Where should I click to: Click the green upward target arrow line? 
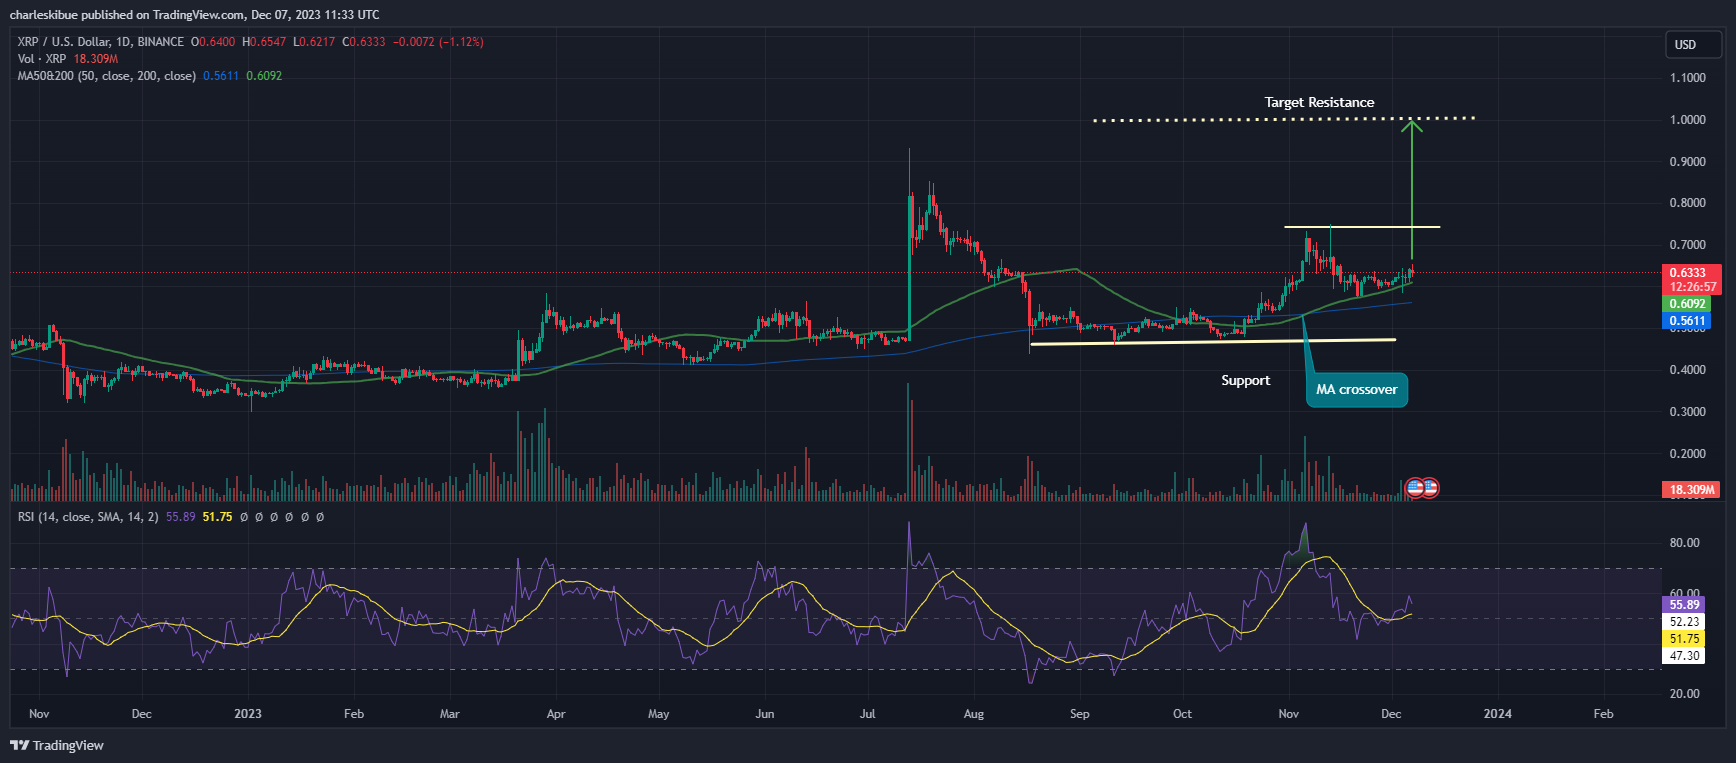1411,190
